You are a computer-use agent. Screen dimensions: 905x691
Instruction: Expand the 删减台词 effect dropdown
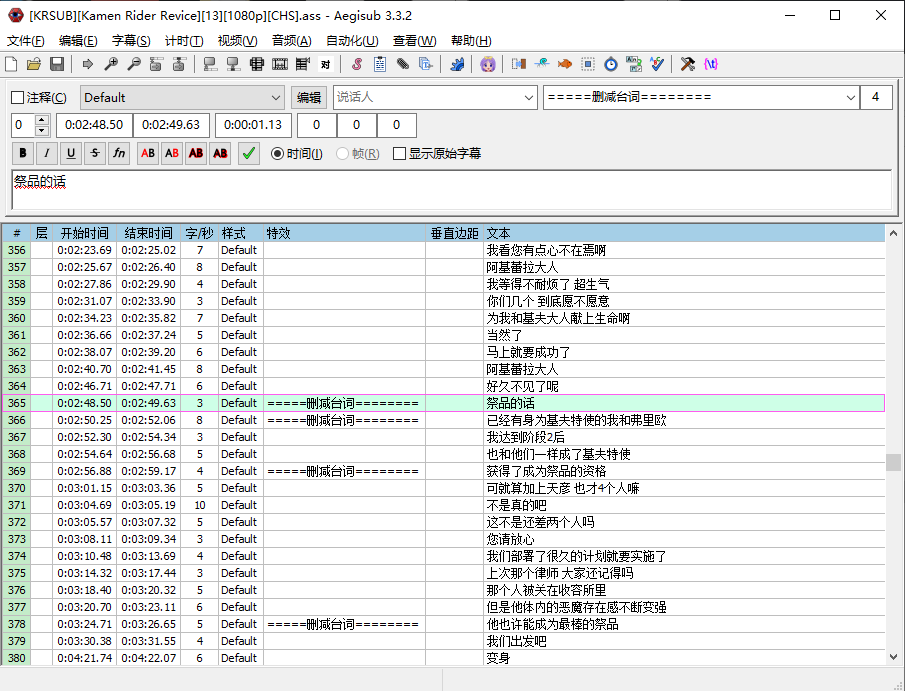pos(851,98)
